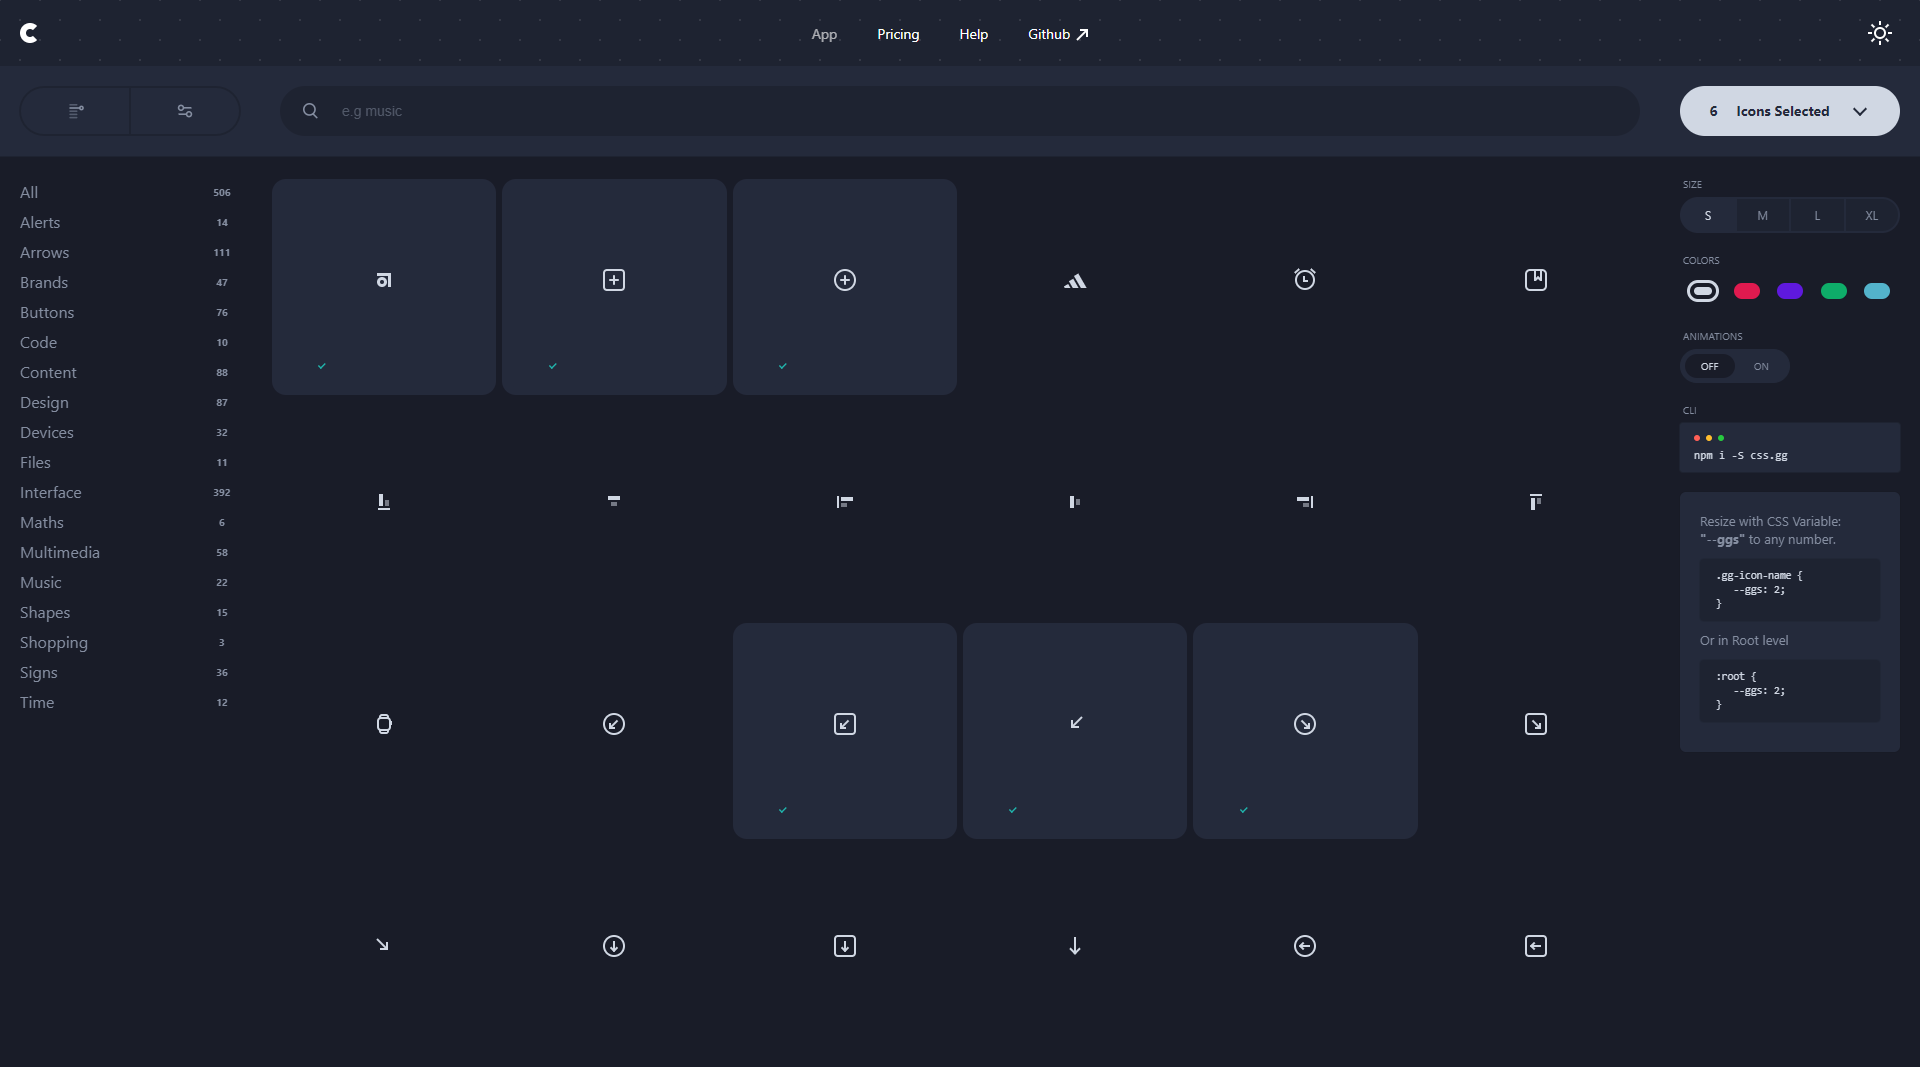This screenshot has width=1920, height=1067.
Task: Pick the purple color swatch
Action: 1790,291
